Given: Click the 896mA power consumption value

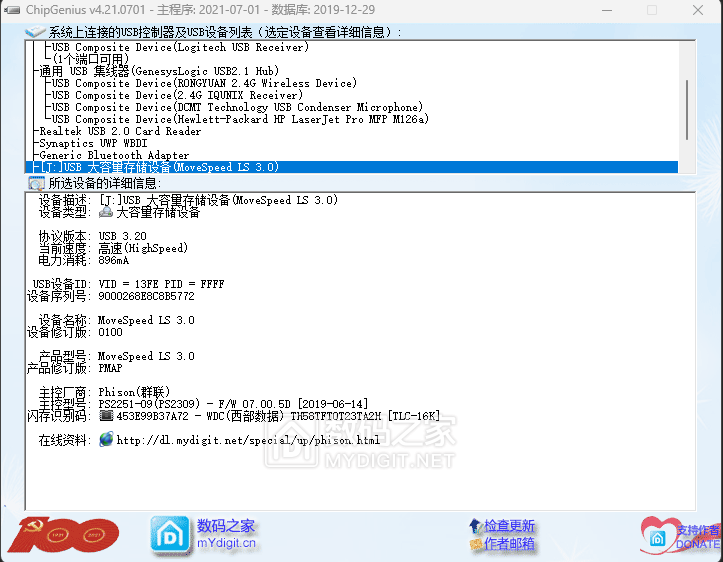Looking at the screenshot, I should coord(113,260).
